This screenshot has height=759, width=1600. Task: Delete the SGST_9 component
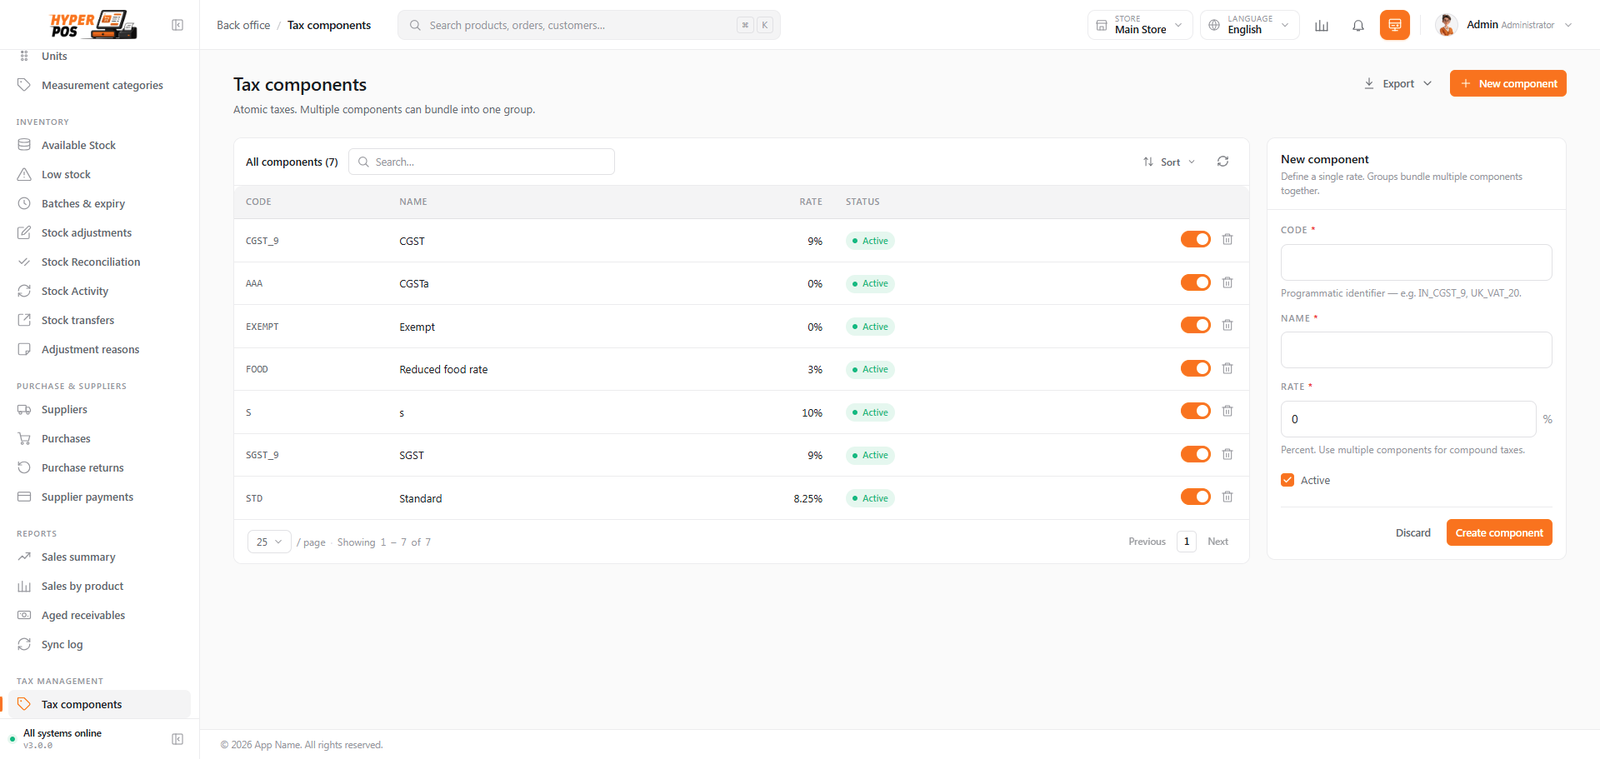coord(1227,455)
